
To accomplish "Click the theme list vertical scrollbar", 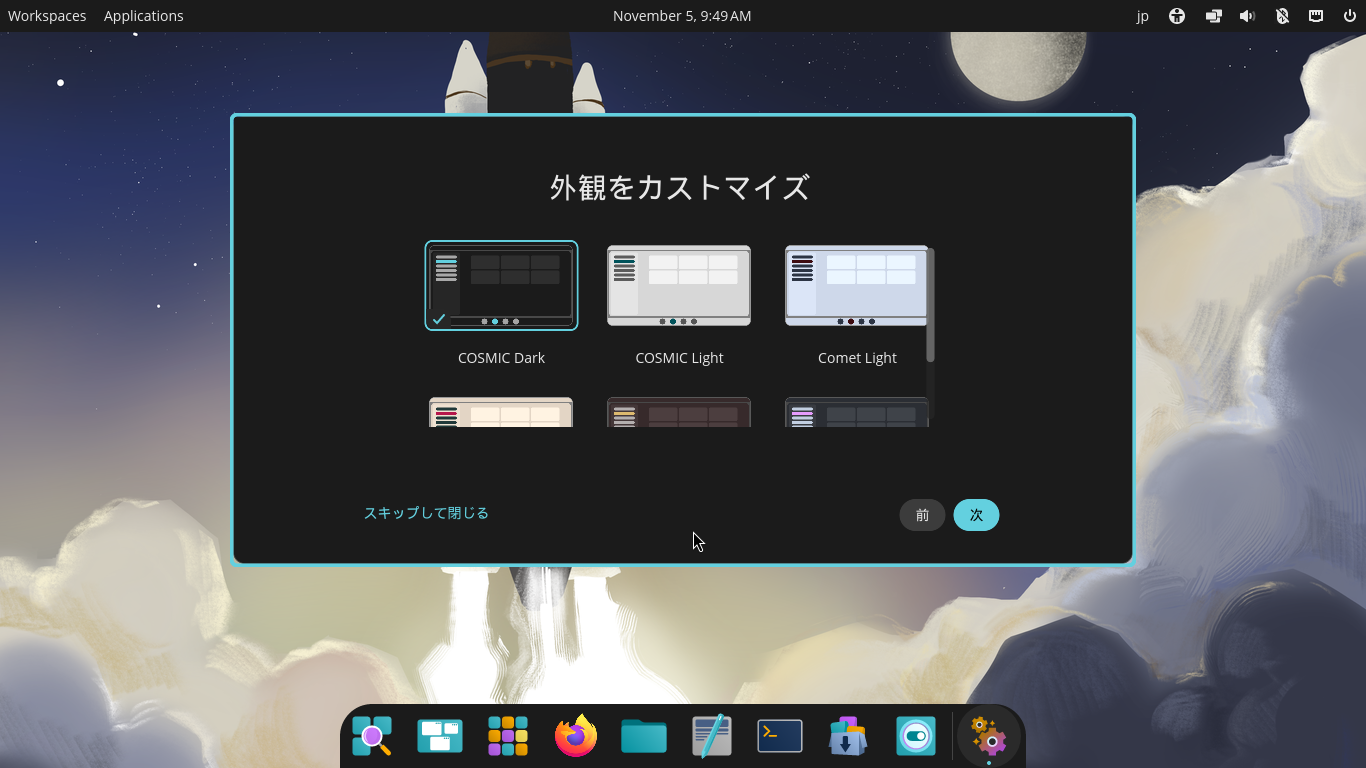I will (931, 305).
